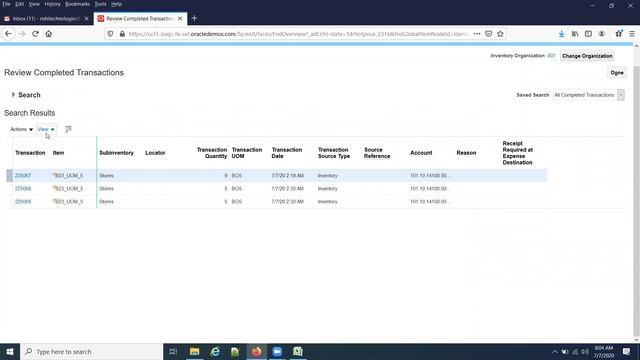Save page to Pocket icon

pyautogui.click(x=489, y=34)
